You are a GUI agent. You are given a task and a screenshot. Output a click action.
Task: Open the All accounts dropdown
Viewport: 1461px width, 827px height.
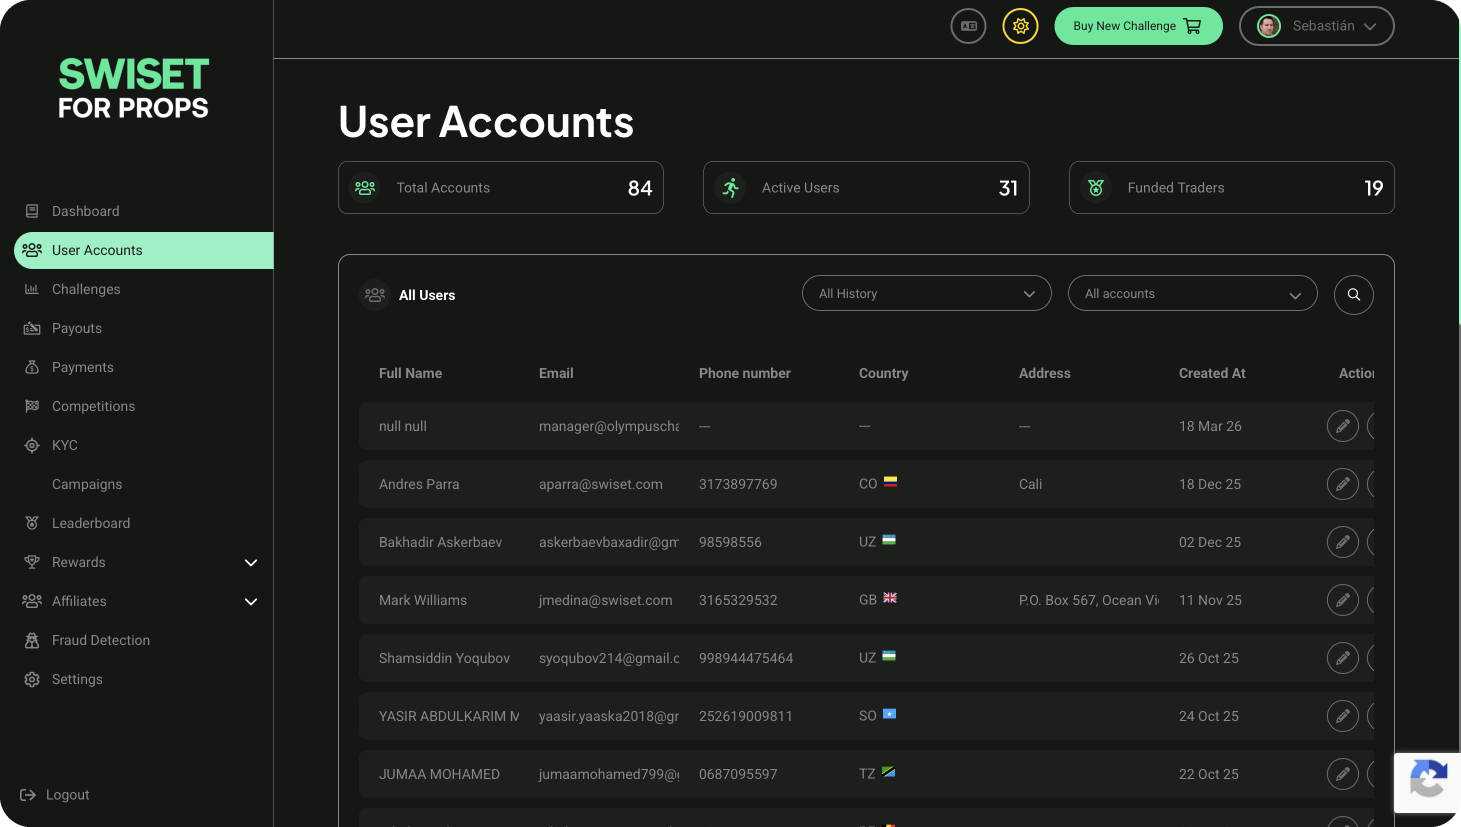1193,293
